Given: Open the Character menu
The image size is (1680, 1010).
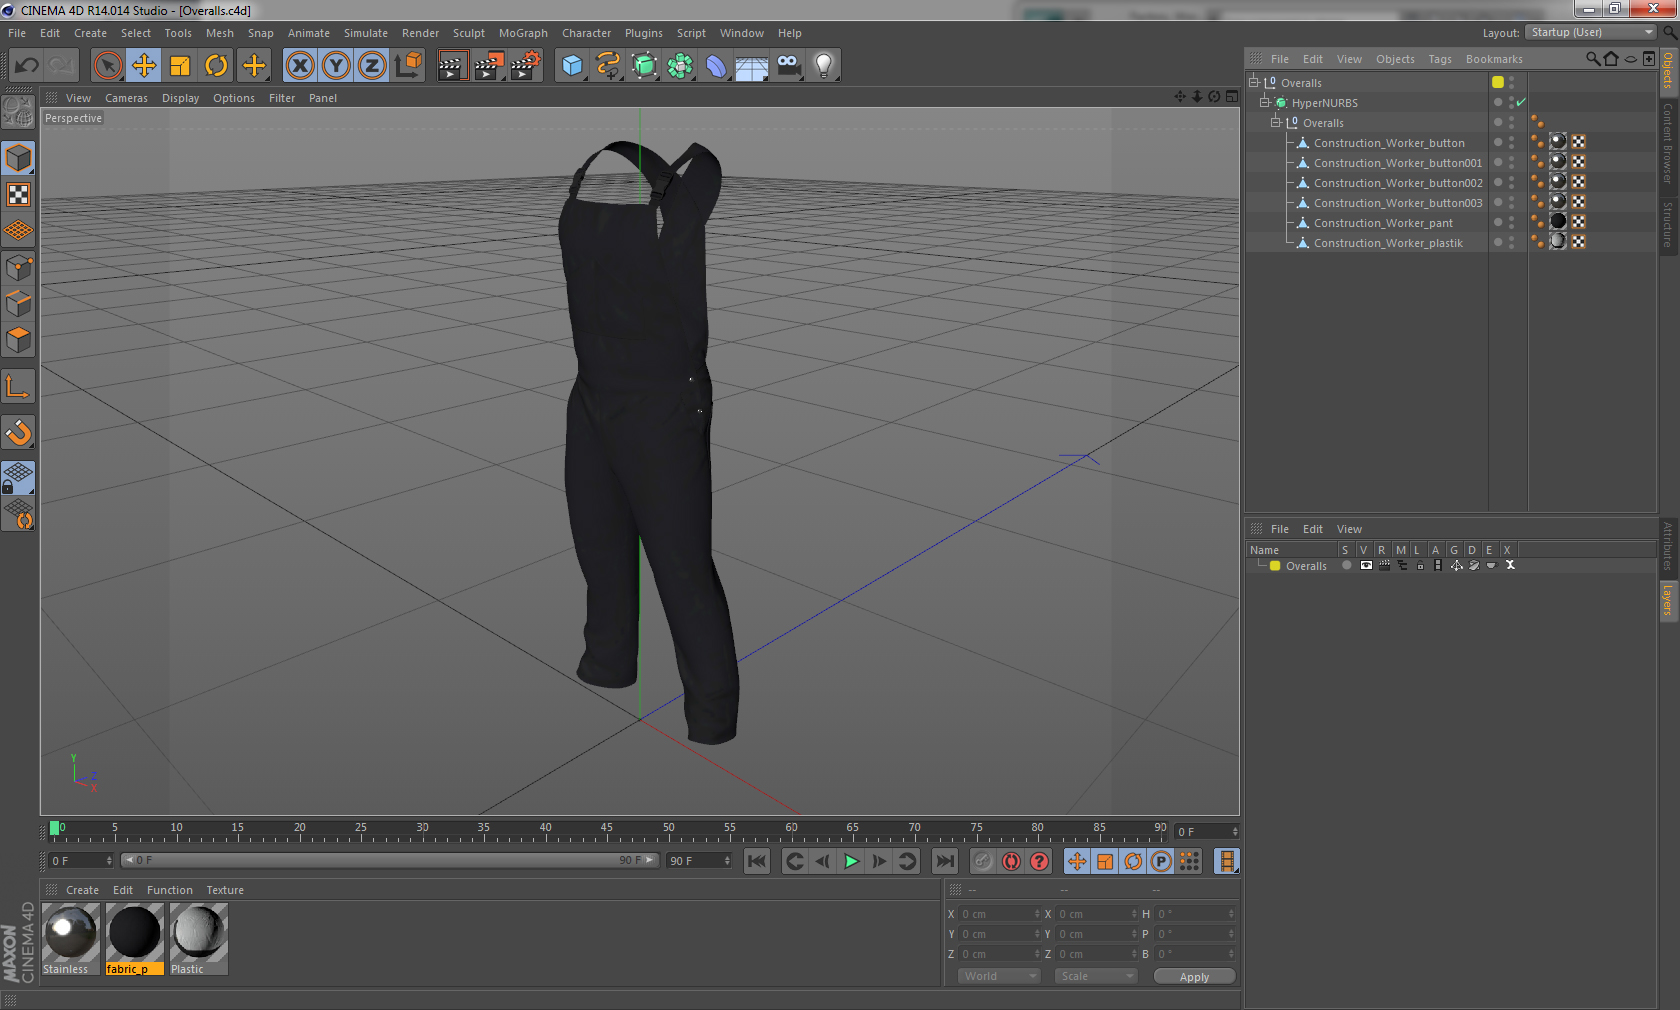Looking at the screenshot, I should click(586, 33).
